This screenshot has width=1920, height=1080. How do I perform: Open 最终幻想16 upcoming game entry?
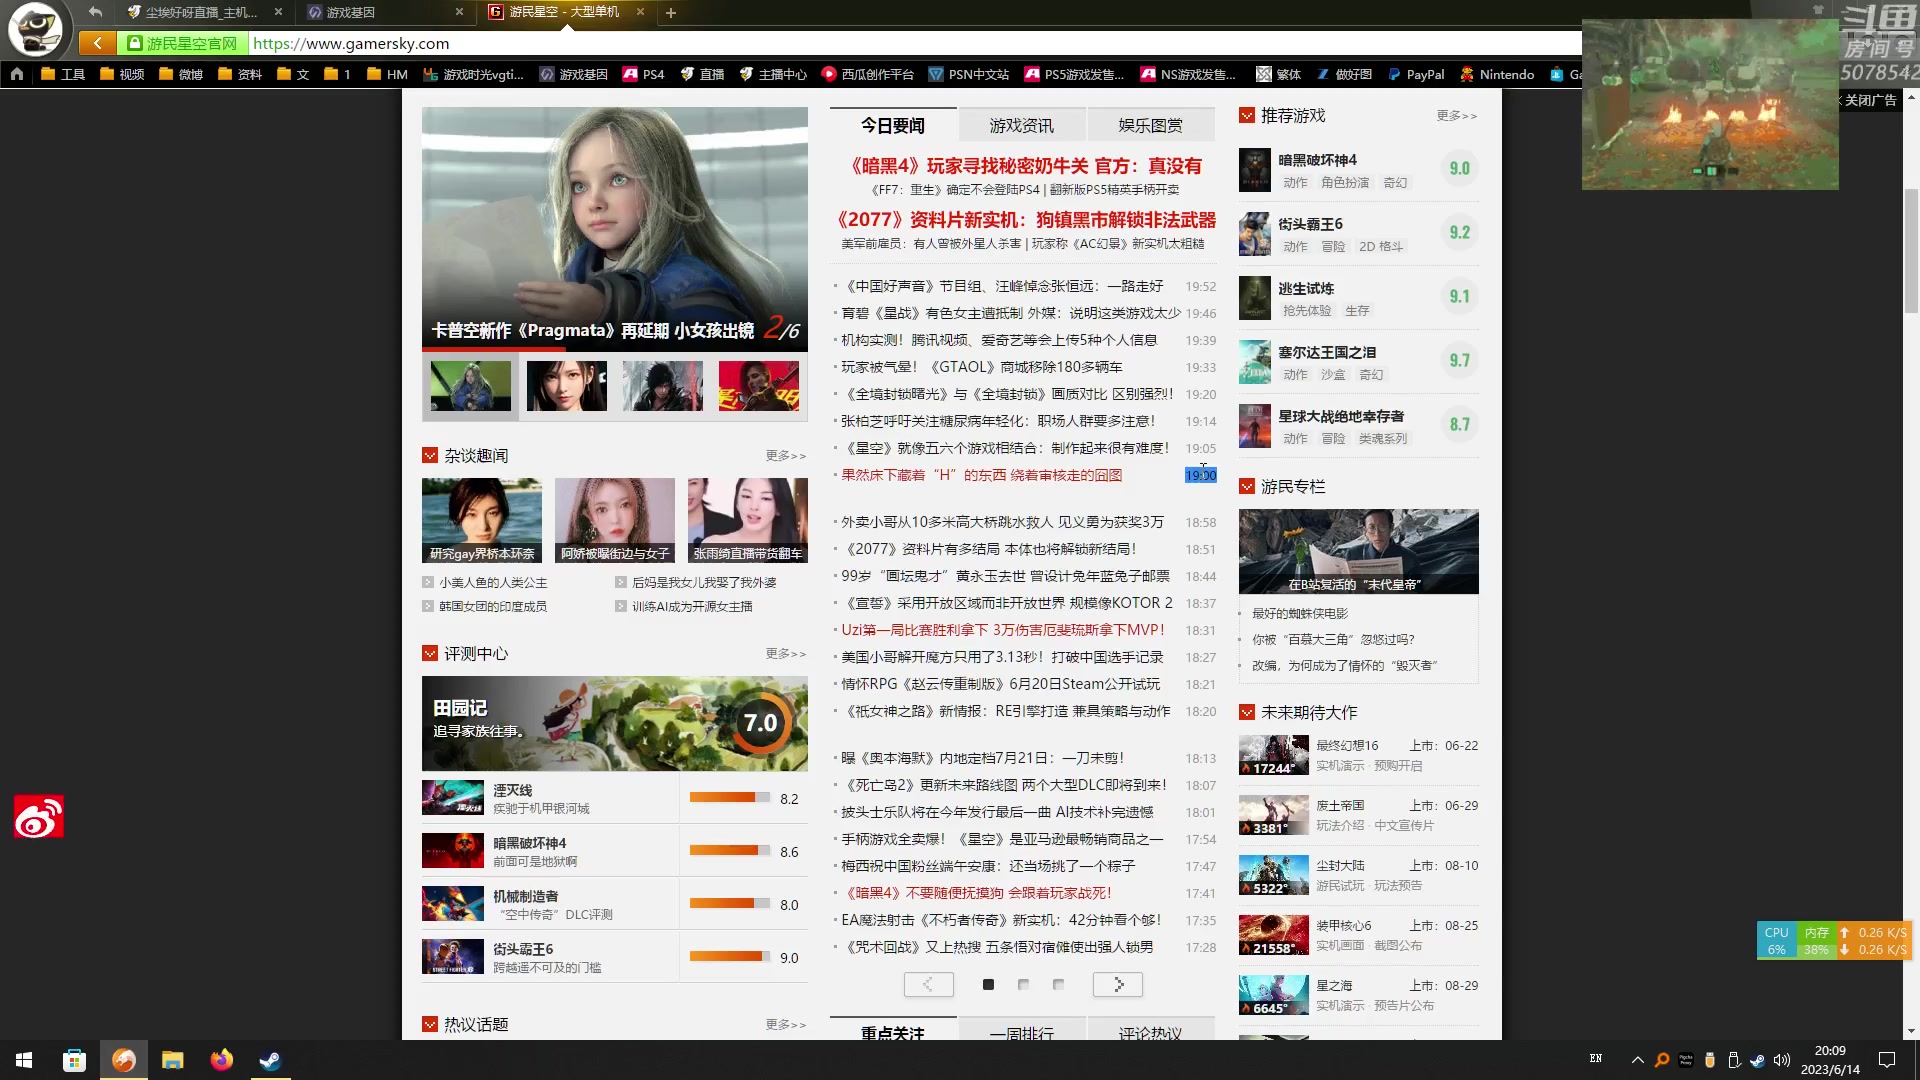pos(1358,755)
